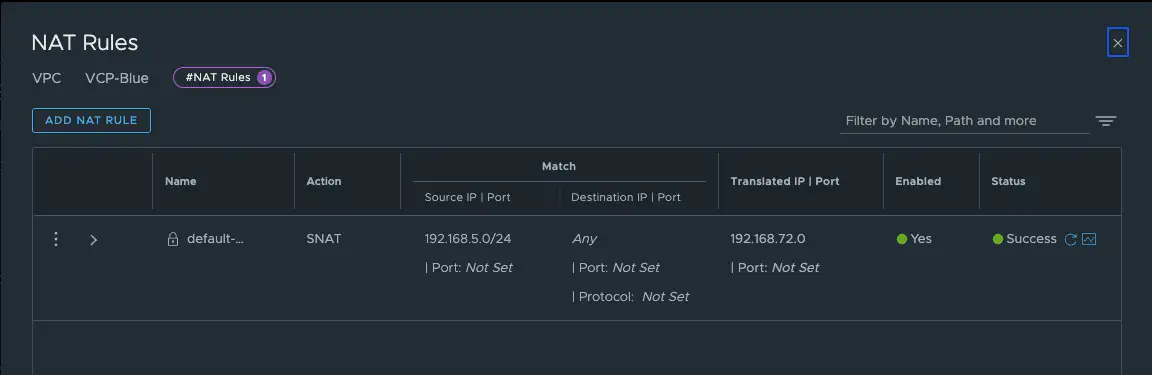Click the Name column header
This screenshot has width=1152, height=375.
[181, 181]
